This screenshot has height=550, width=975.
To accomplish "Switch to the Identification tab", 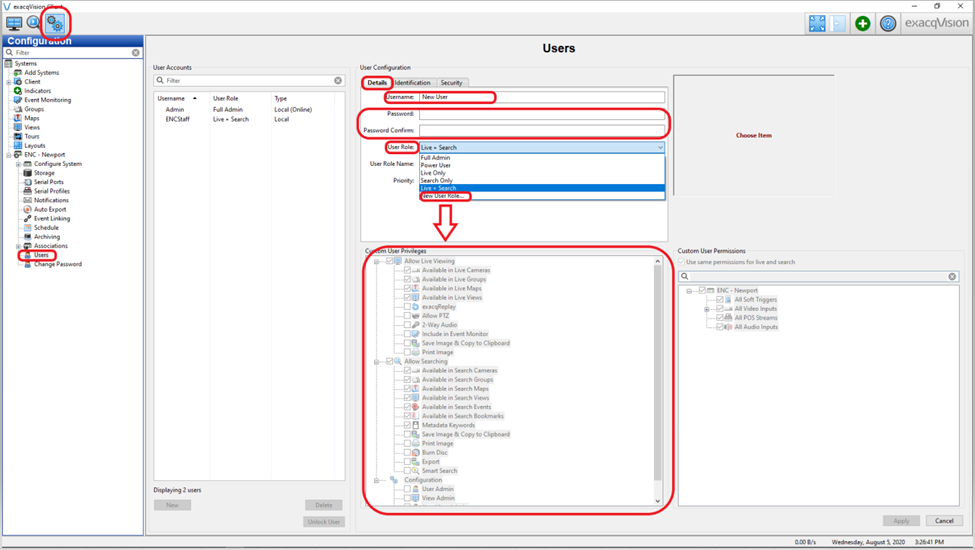I will pos(412,83).
